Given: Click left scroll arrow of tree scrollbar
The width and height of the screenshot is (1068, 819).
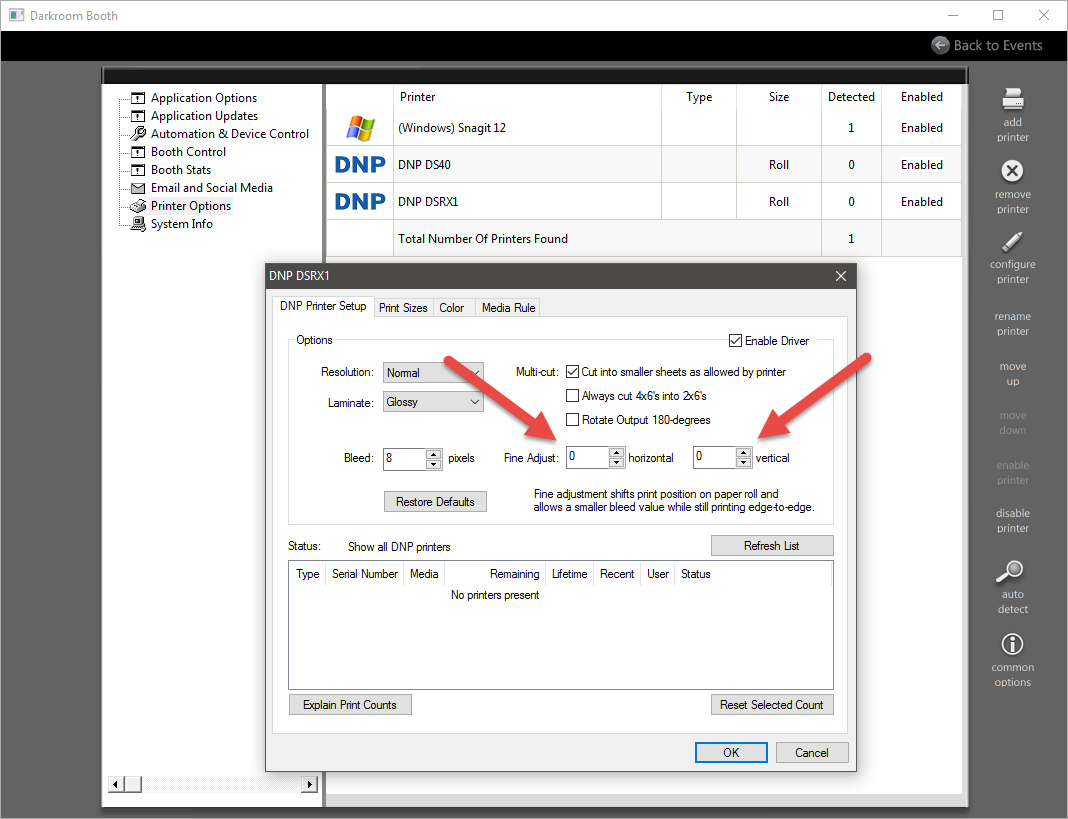Looking at the screenshot, I should pyautogui.click(x=116, y=784).
